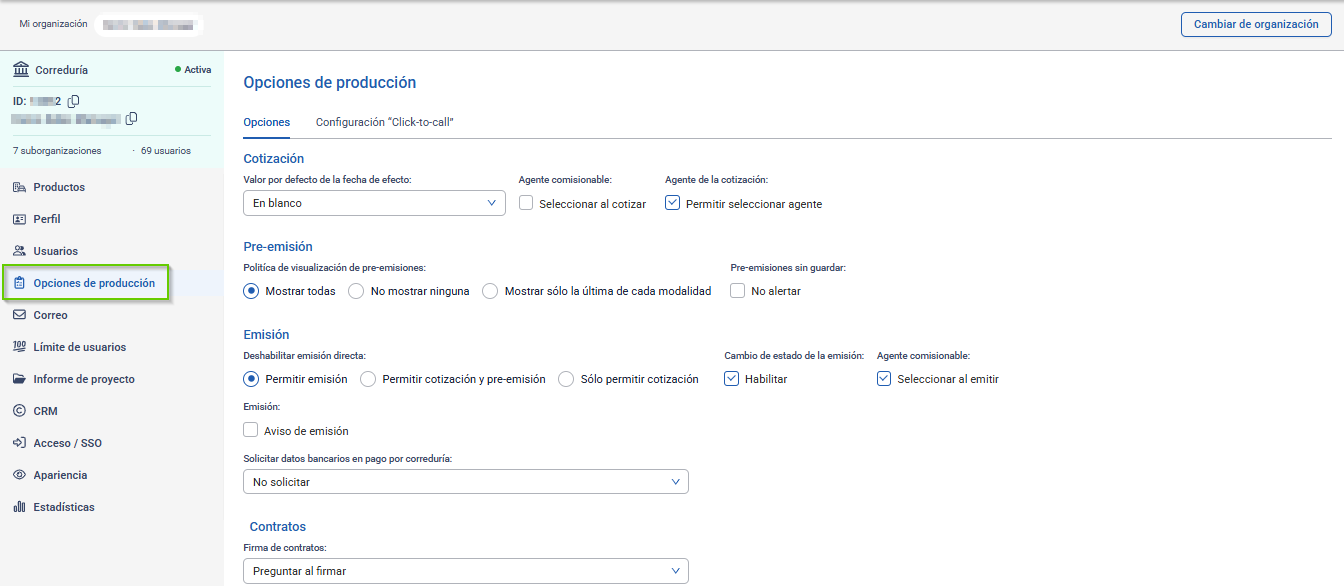
Task: Uncheck the Habilitar checkbox
Action: (732, 379)
